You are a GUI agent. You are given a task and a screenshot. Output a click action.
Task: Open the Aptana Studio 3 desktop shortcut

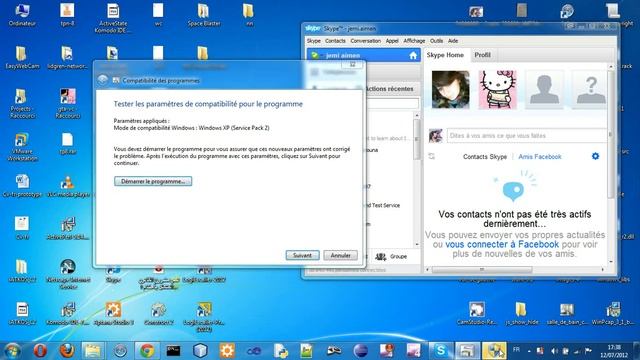coord(113,313)
